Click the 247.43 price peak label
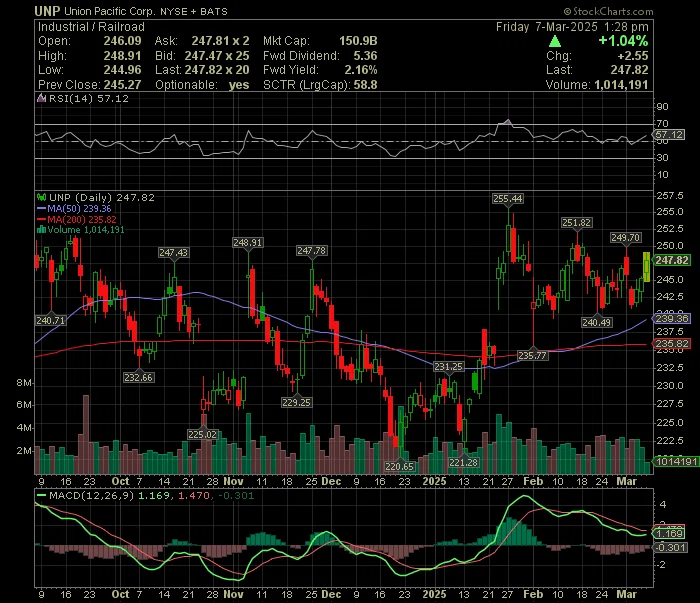Screen dimensions: 700x603 pyautogui.click(x=174, y=252)
